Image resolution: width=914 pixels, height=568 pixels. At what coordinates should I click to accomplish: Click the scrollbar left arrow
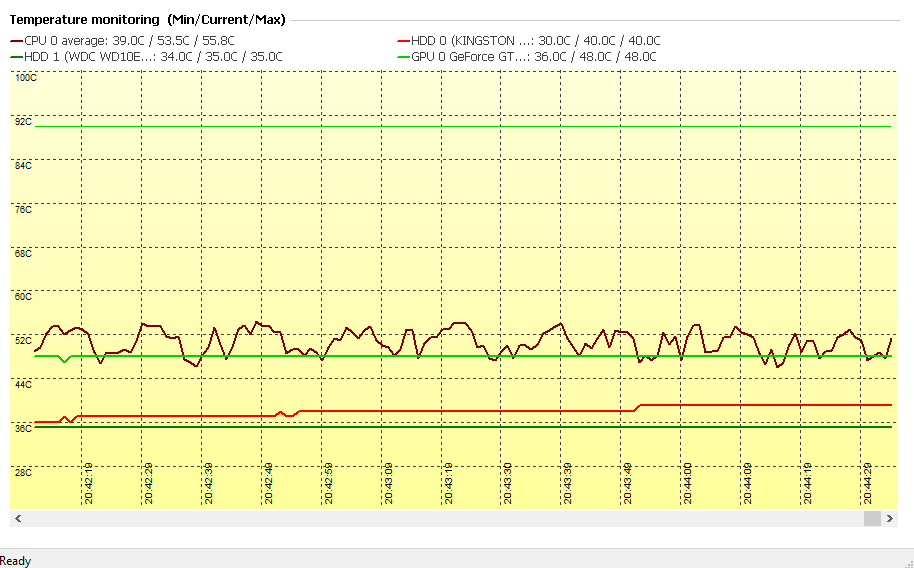(18, 518)
